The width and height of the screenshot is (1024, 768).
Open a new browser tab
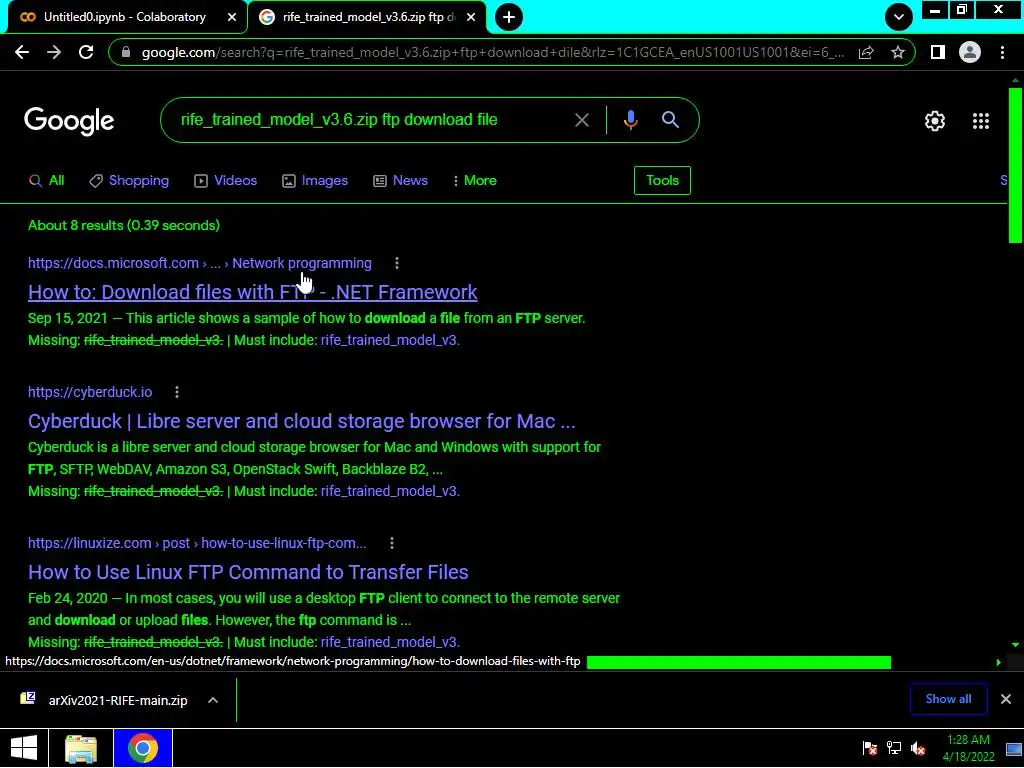pos(509,17)
